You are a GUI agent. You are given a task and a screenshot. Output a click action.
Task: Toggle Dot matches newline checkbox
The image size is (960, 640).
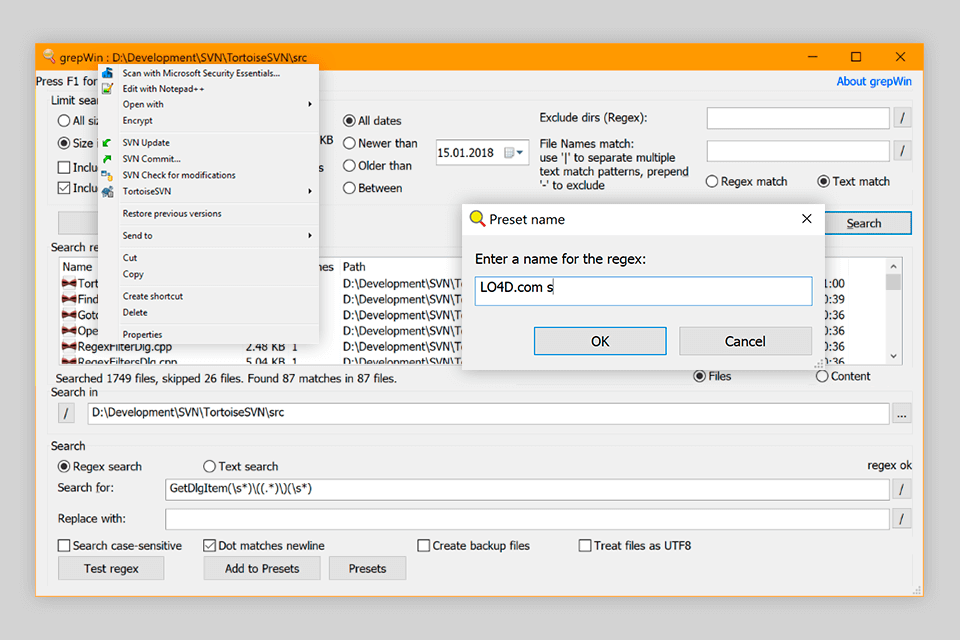[209, 546]
